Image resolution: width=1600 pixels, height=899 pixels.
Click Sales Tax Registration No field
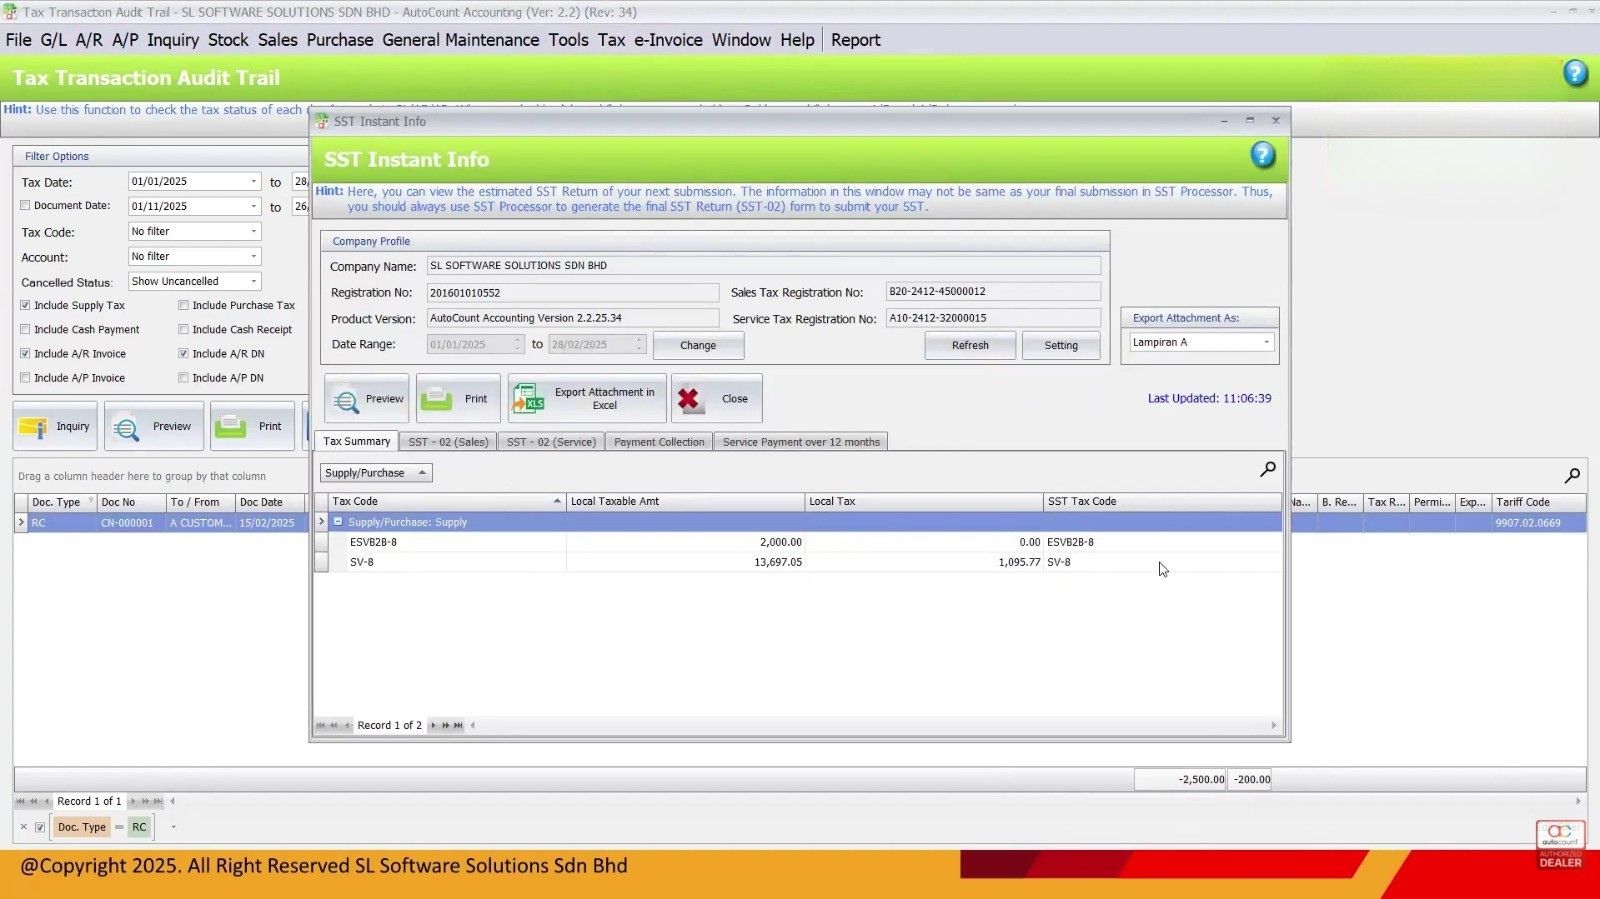(x=993, y=292)
